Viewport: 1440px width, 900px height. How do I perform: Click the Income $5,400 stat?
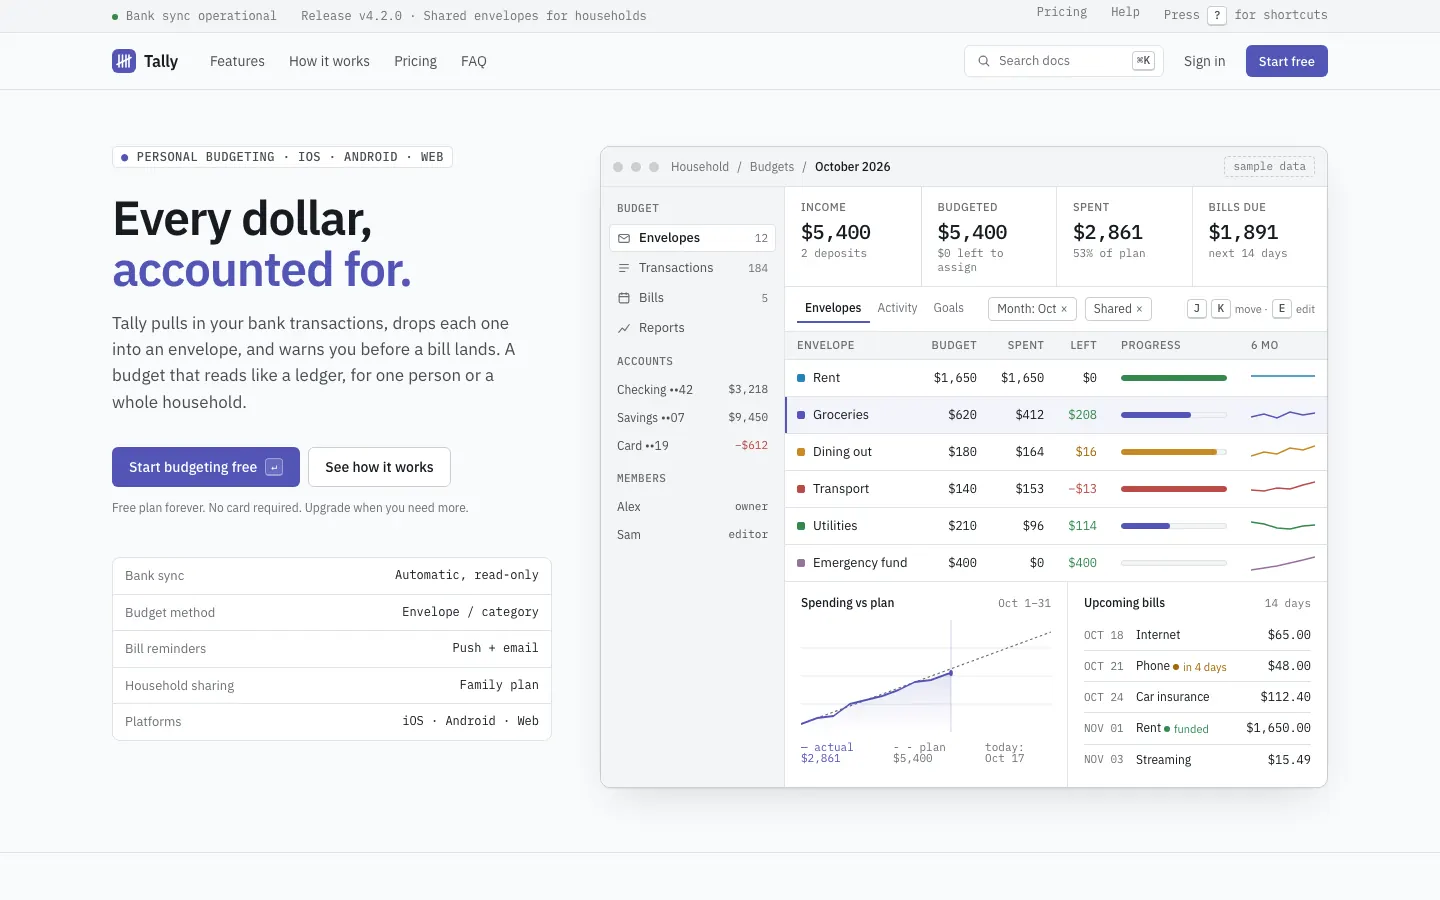pos(853,236)
